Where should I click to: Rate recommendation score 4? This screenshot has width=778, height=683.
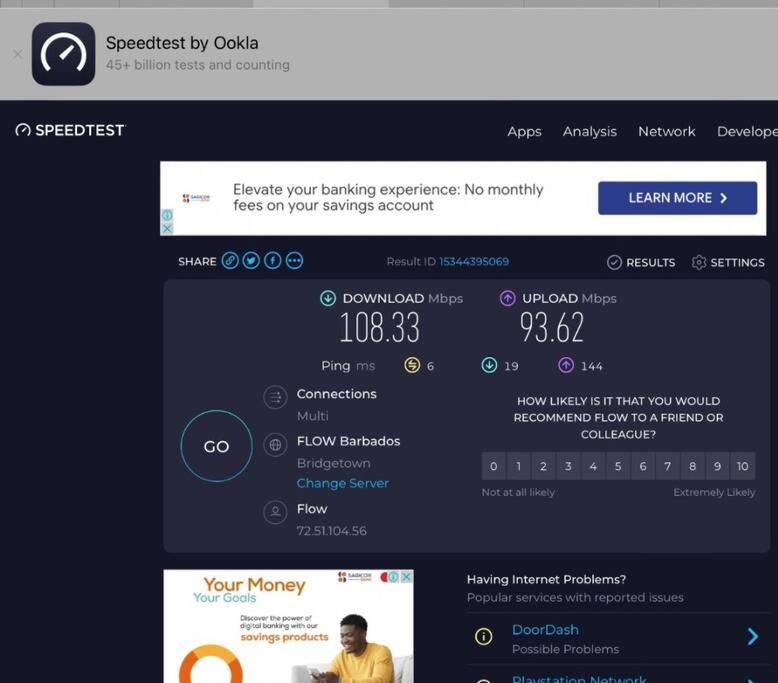pyautogui.click(x=593, y=466)
